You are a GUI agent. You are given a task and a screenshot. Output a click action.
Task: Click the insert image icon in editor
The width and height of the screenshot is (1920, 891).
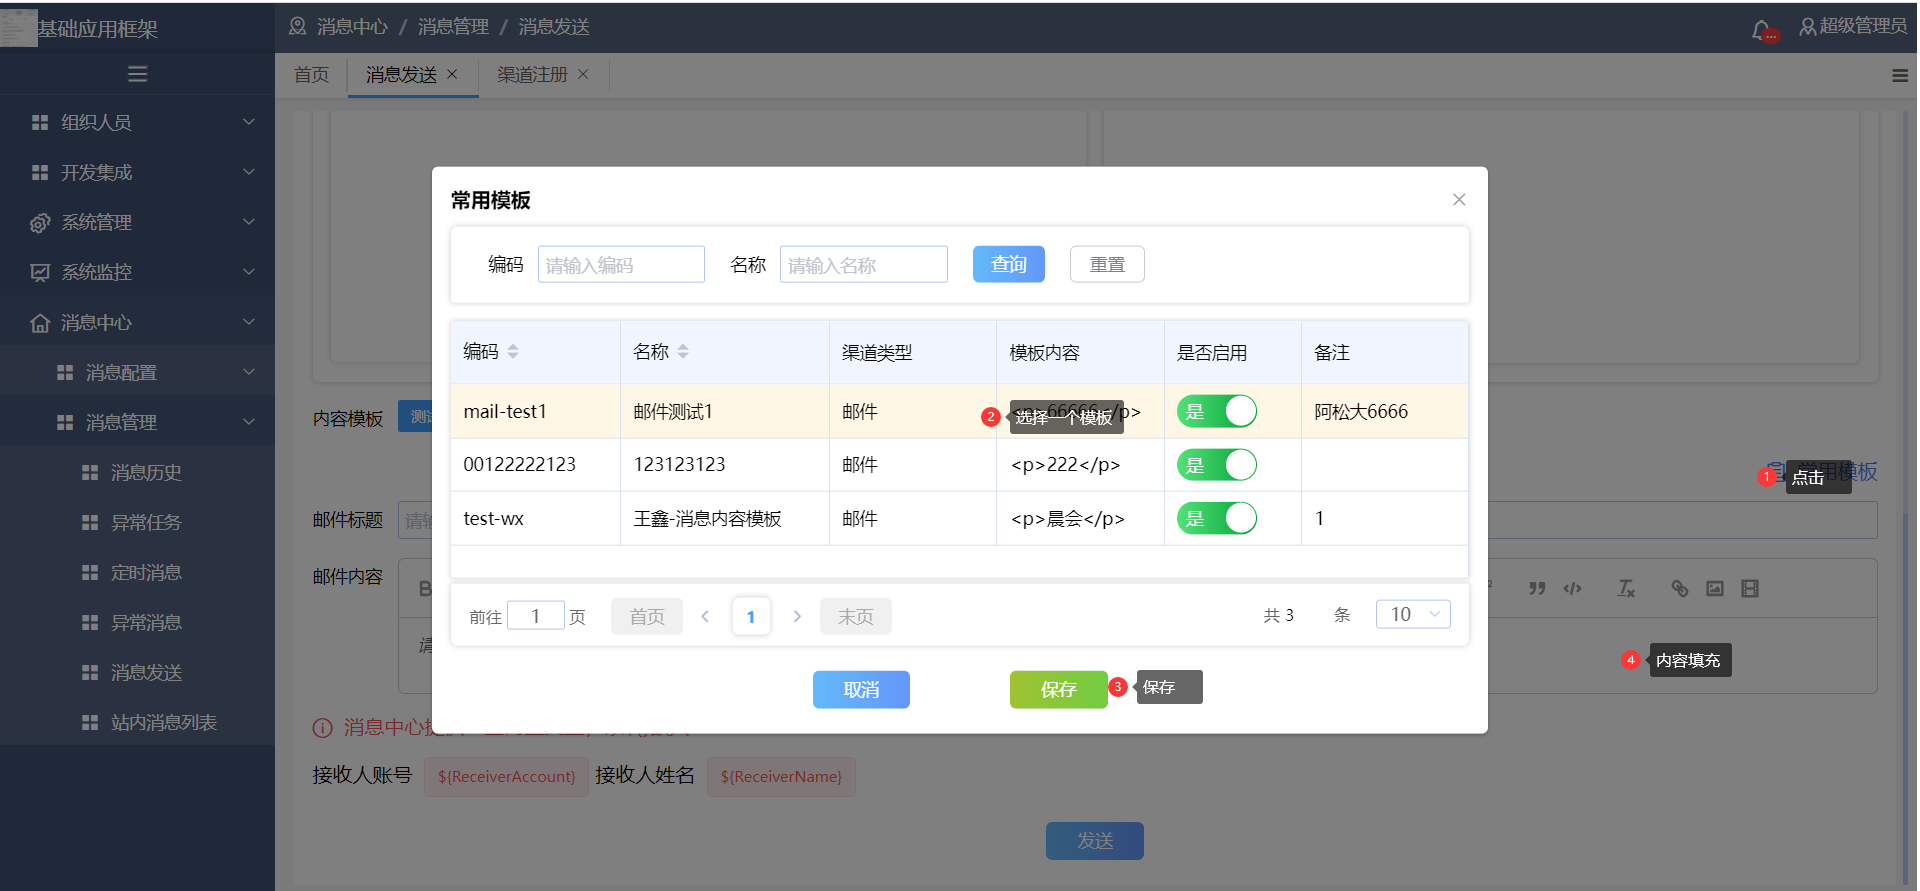(x=1715, y=588)
